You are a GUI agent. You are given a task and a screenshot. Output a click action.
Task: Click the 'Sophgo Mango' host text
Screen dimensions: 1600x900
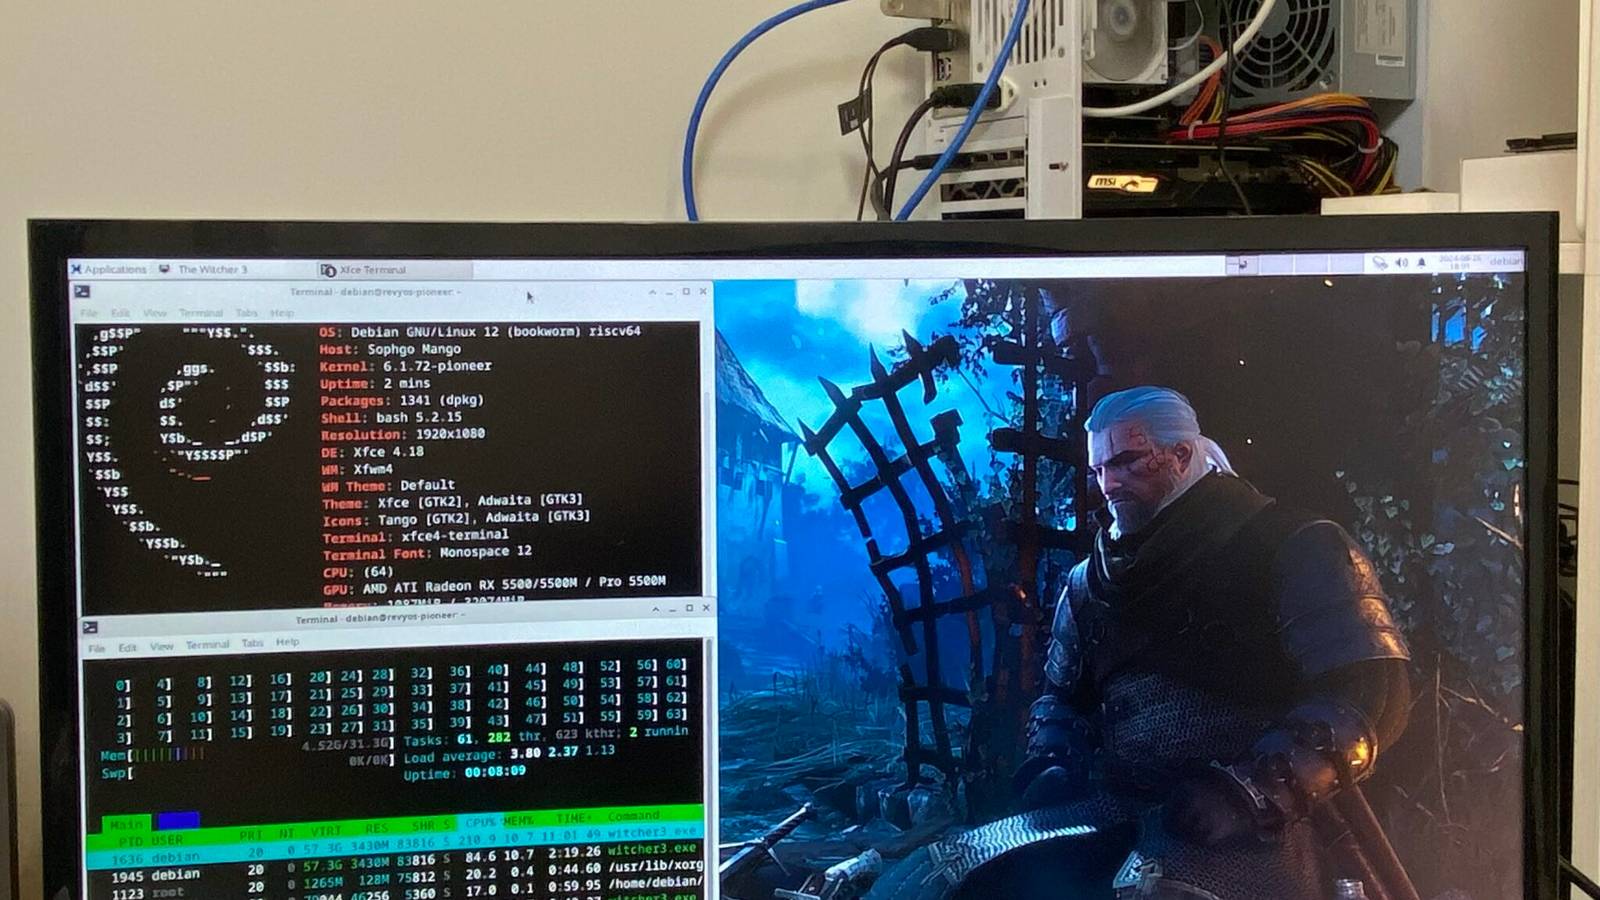tap(413, 349)
